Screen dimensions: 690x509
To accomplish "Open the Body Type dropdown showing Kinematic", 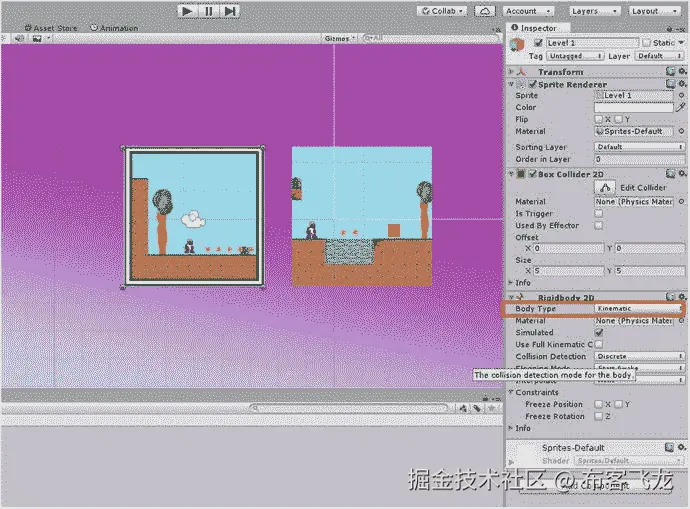I will [x=638, y=309].
